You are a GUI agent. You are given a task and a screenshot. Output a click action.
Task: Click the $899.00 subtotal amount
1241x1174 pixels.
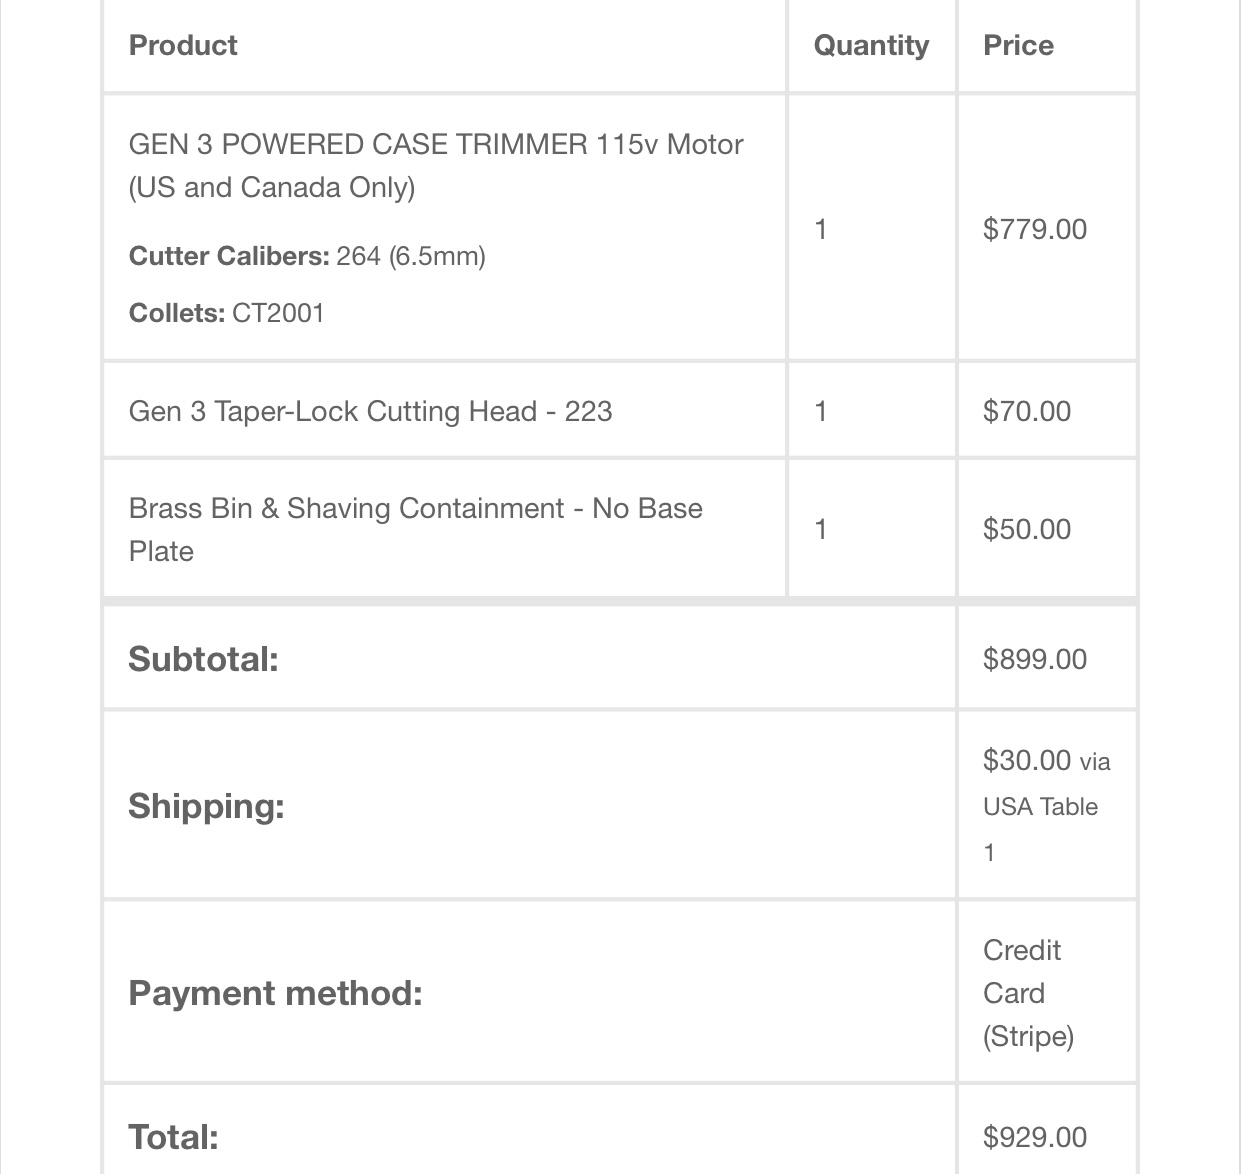[1035, 659]
